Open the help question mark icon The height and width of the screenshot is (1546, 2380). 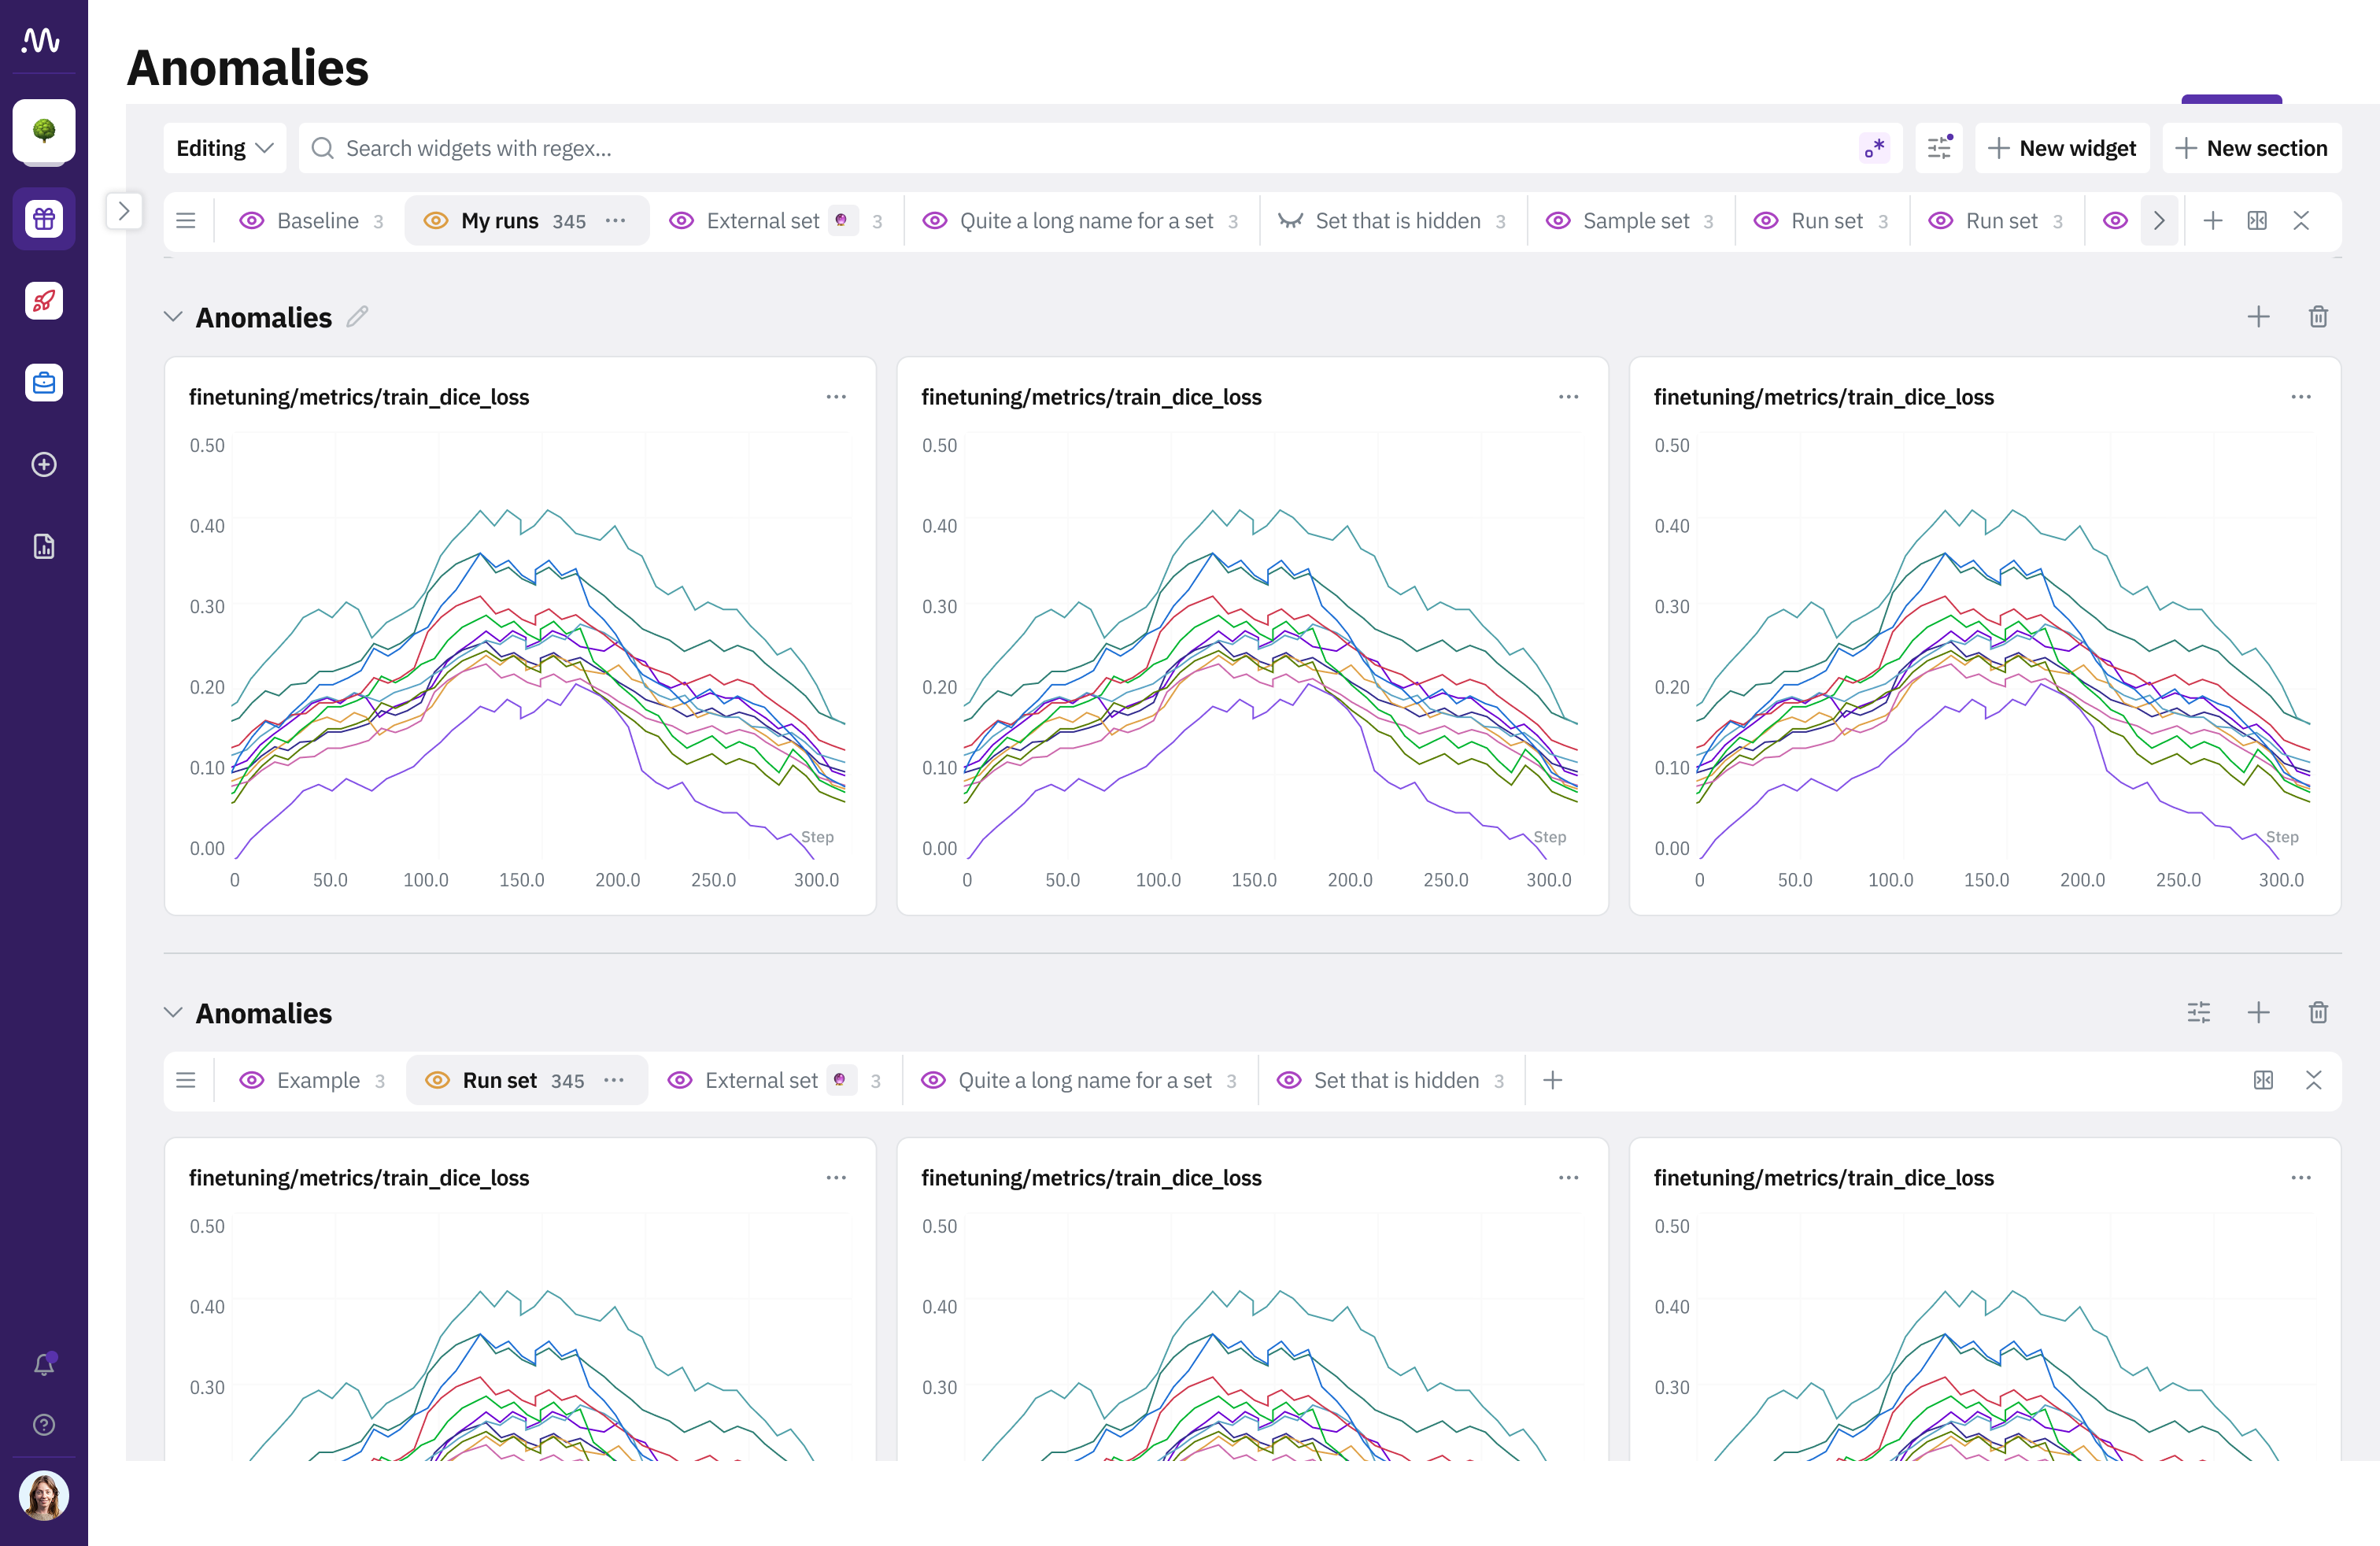tap(44, 1425)
